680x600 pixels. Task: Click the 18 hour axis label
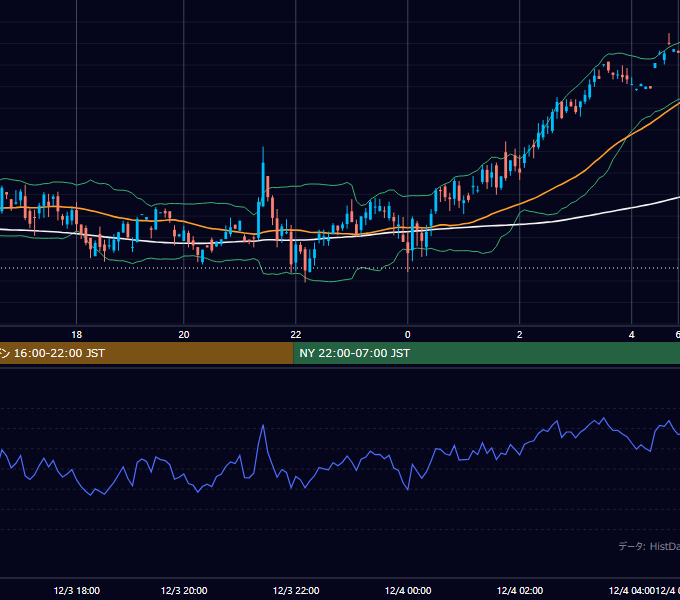click(x=76, y=335)
